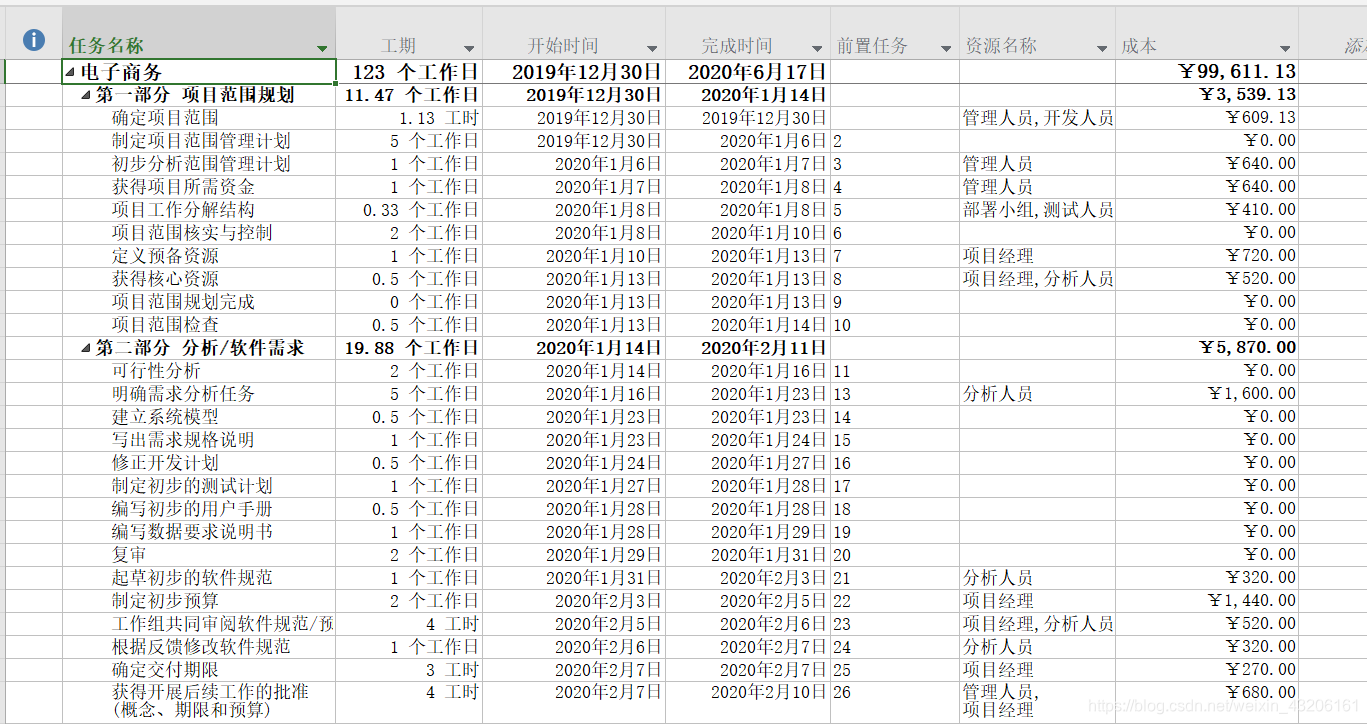
Task: Select the 根据反馈修改软件规范 task
Action: (x=201, y=647)
